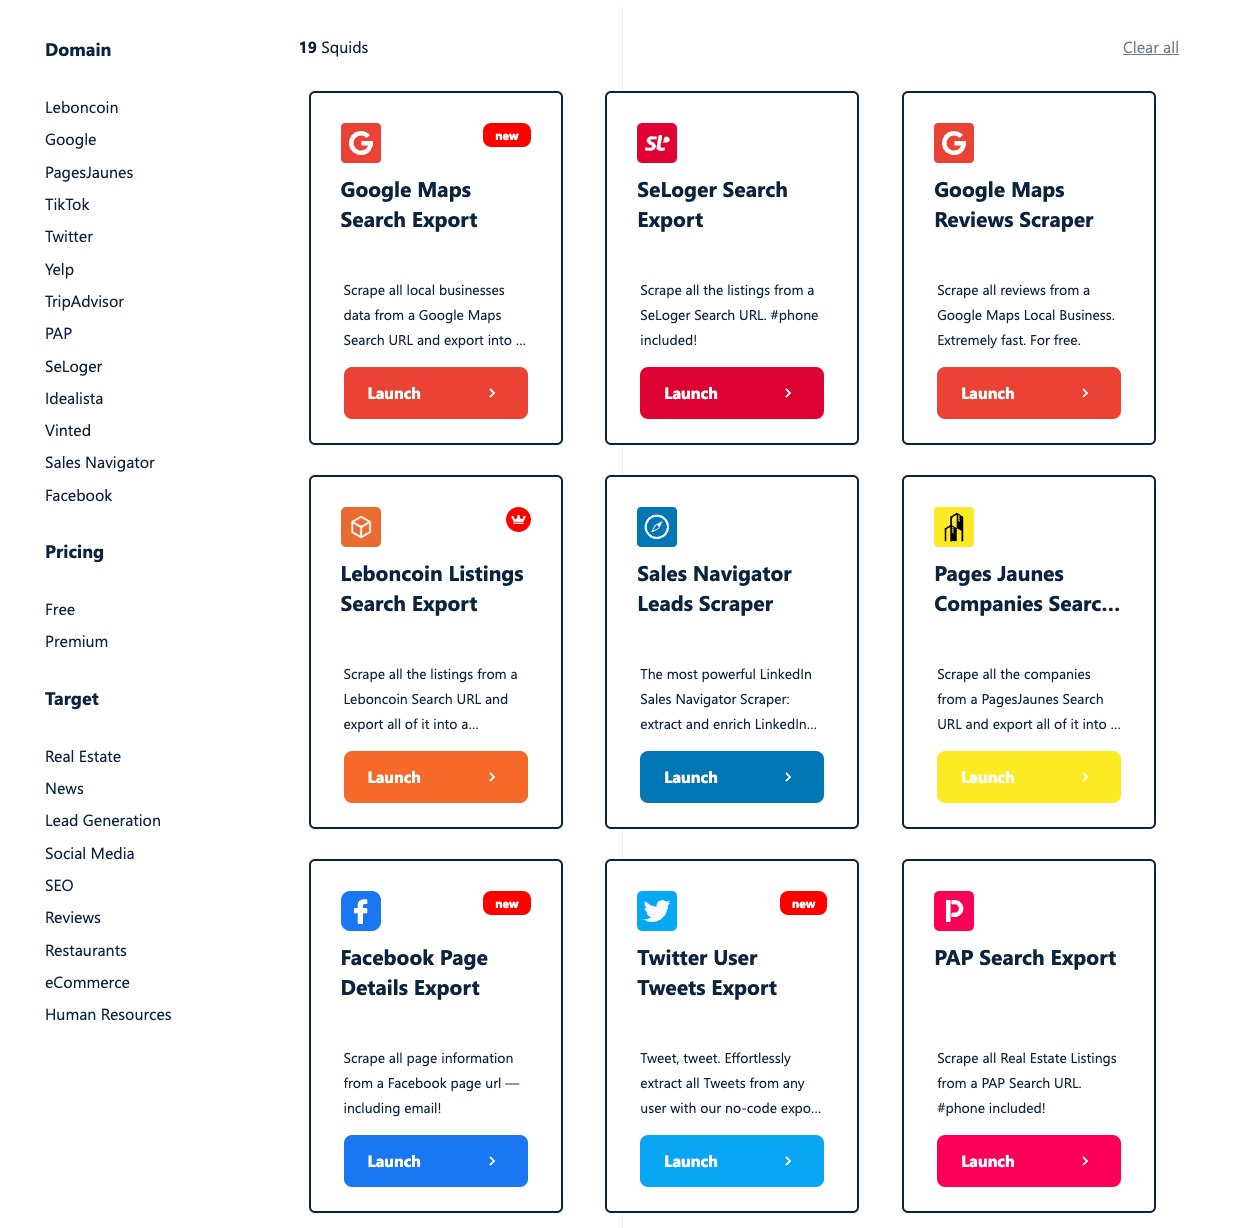Filter by Free pricing
The image size is (1256, 1228).
point(60,610)
